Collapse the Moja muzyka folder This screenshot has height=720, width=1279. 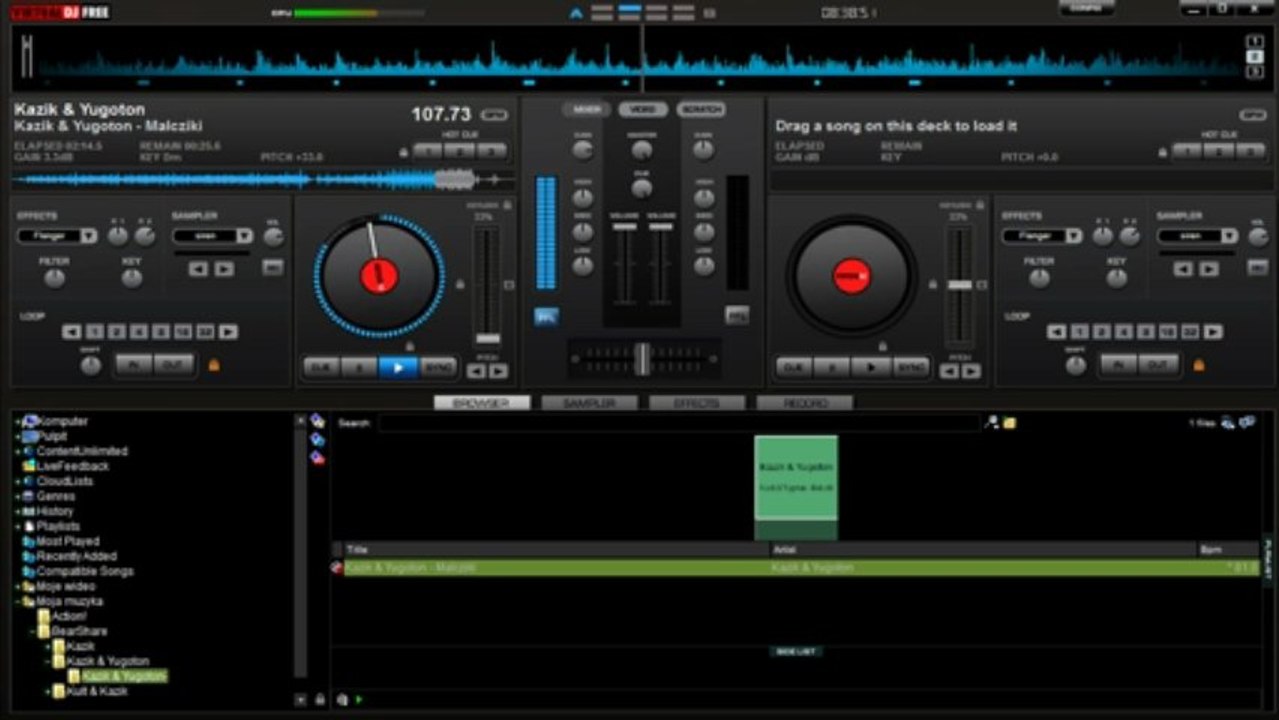pyautogui.click(x=17, y=602)
